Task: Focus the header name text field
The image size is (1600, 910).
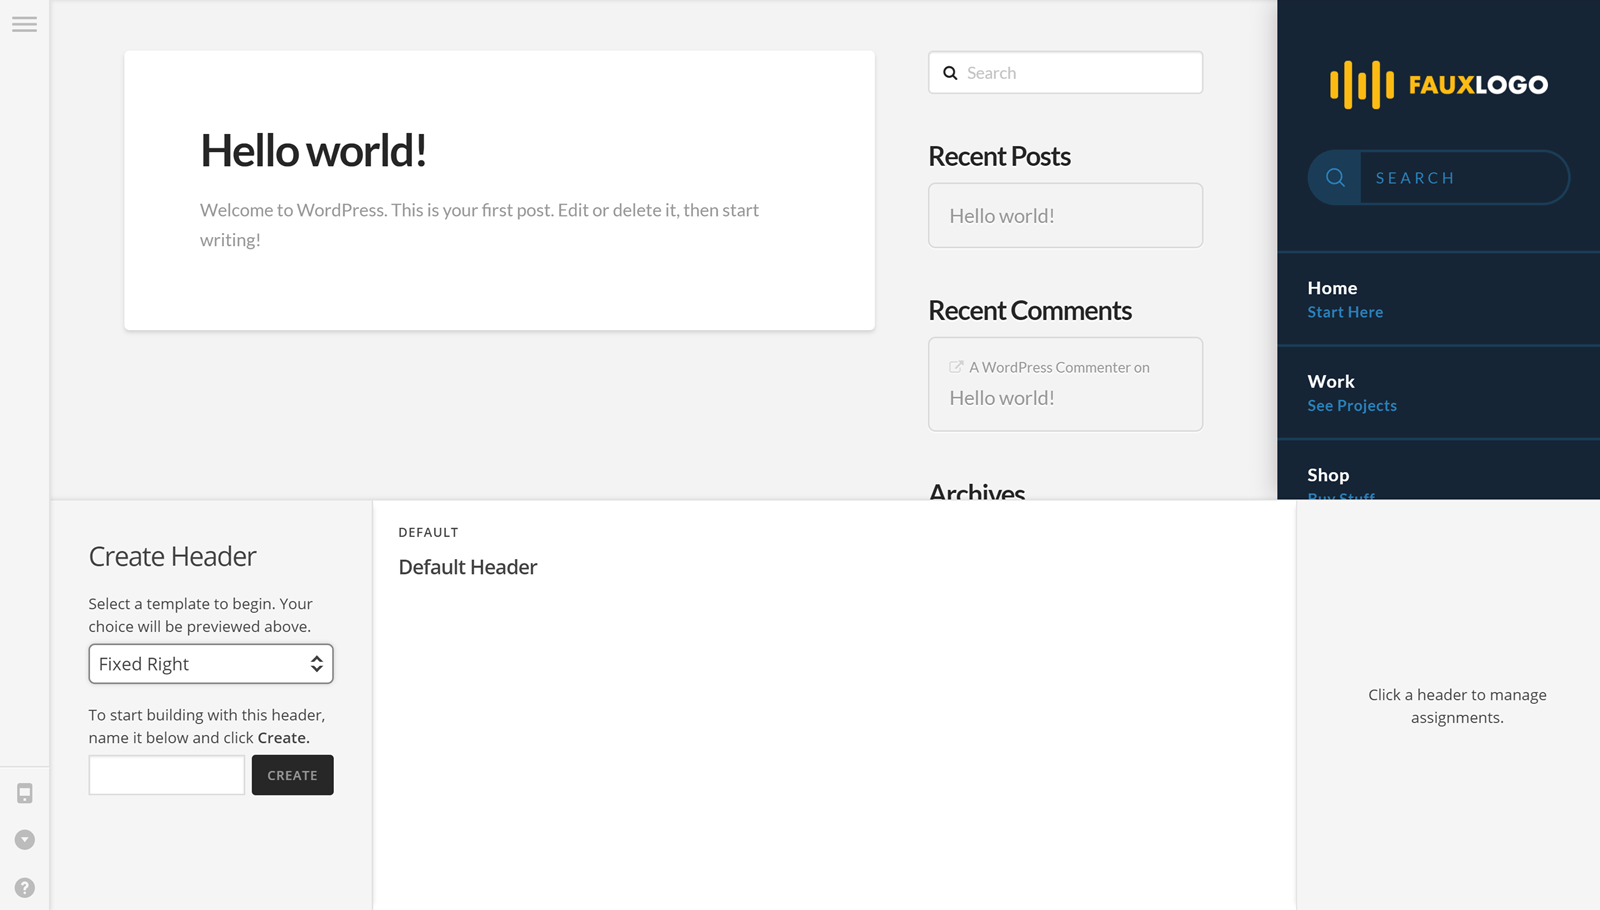Action: click(166, 775)
